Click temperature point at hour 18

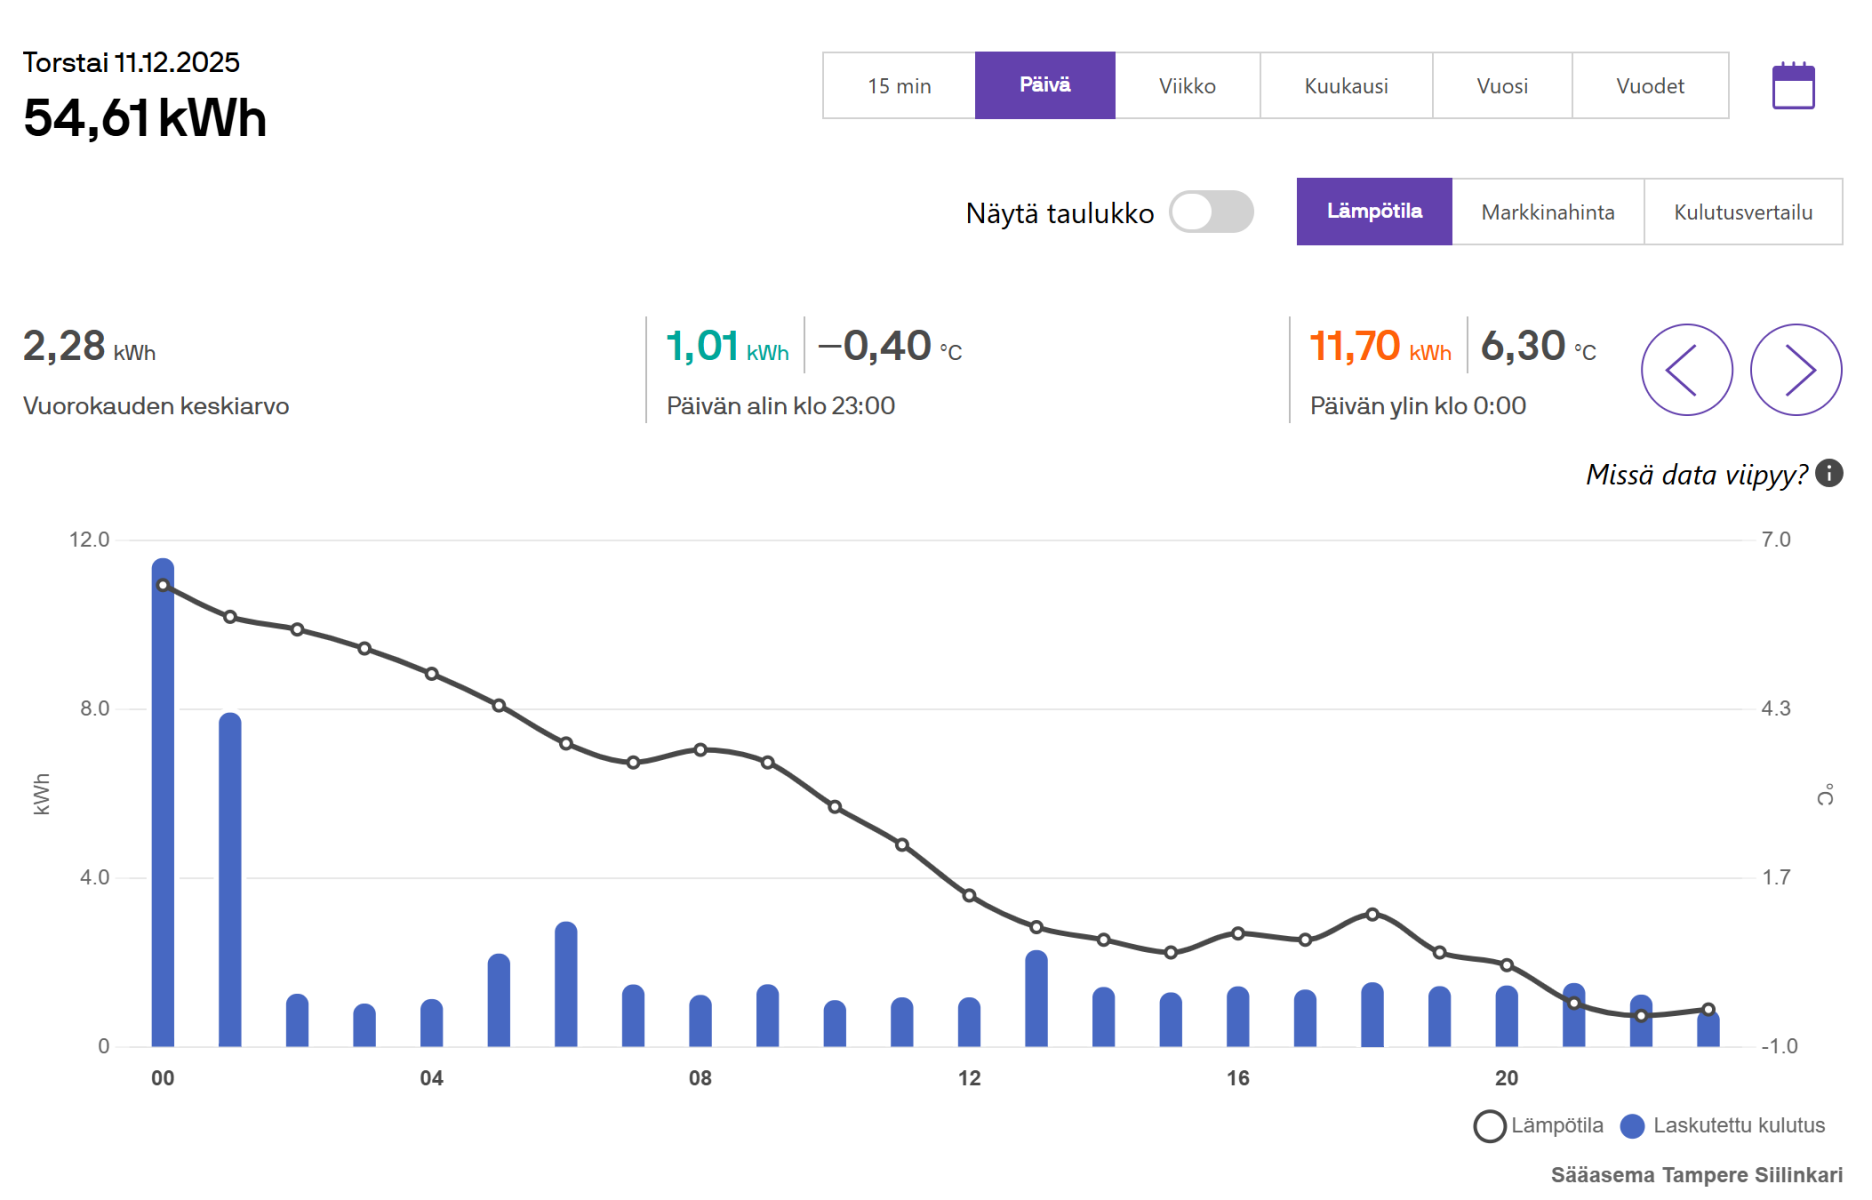click(x=1372, y=914)
